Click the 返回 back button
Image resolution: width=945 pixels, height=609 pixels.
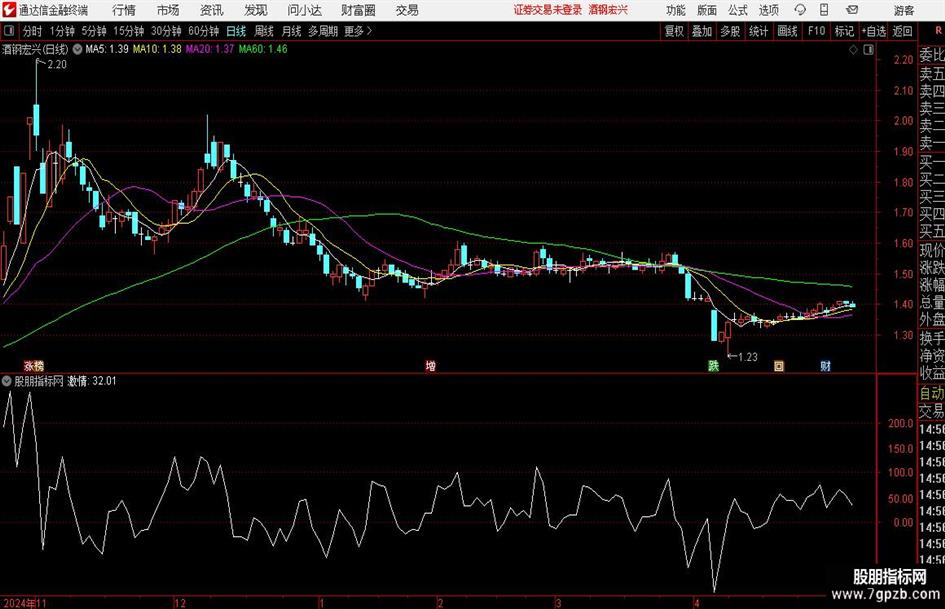point(902,31)
